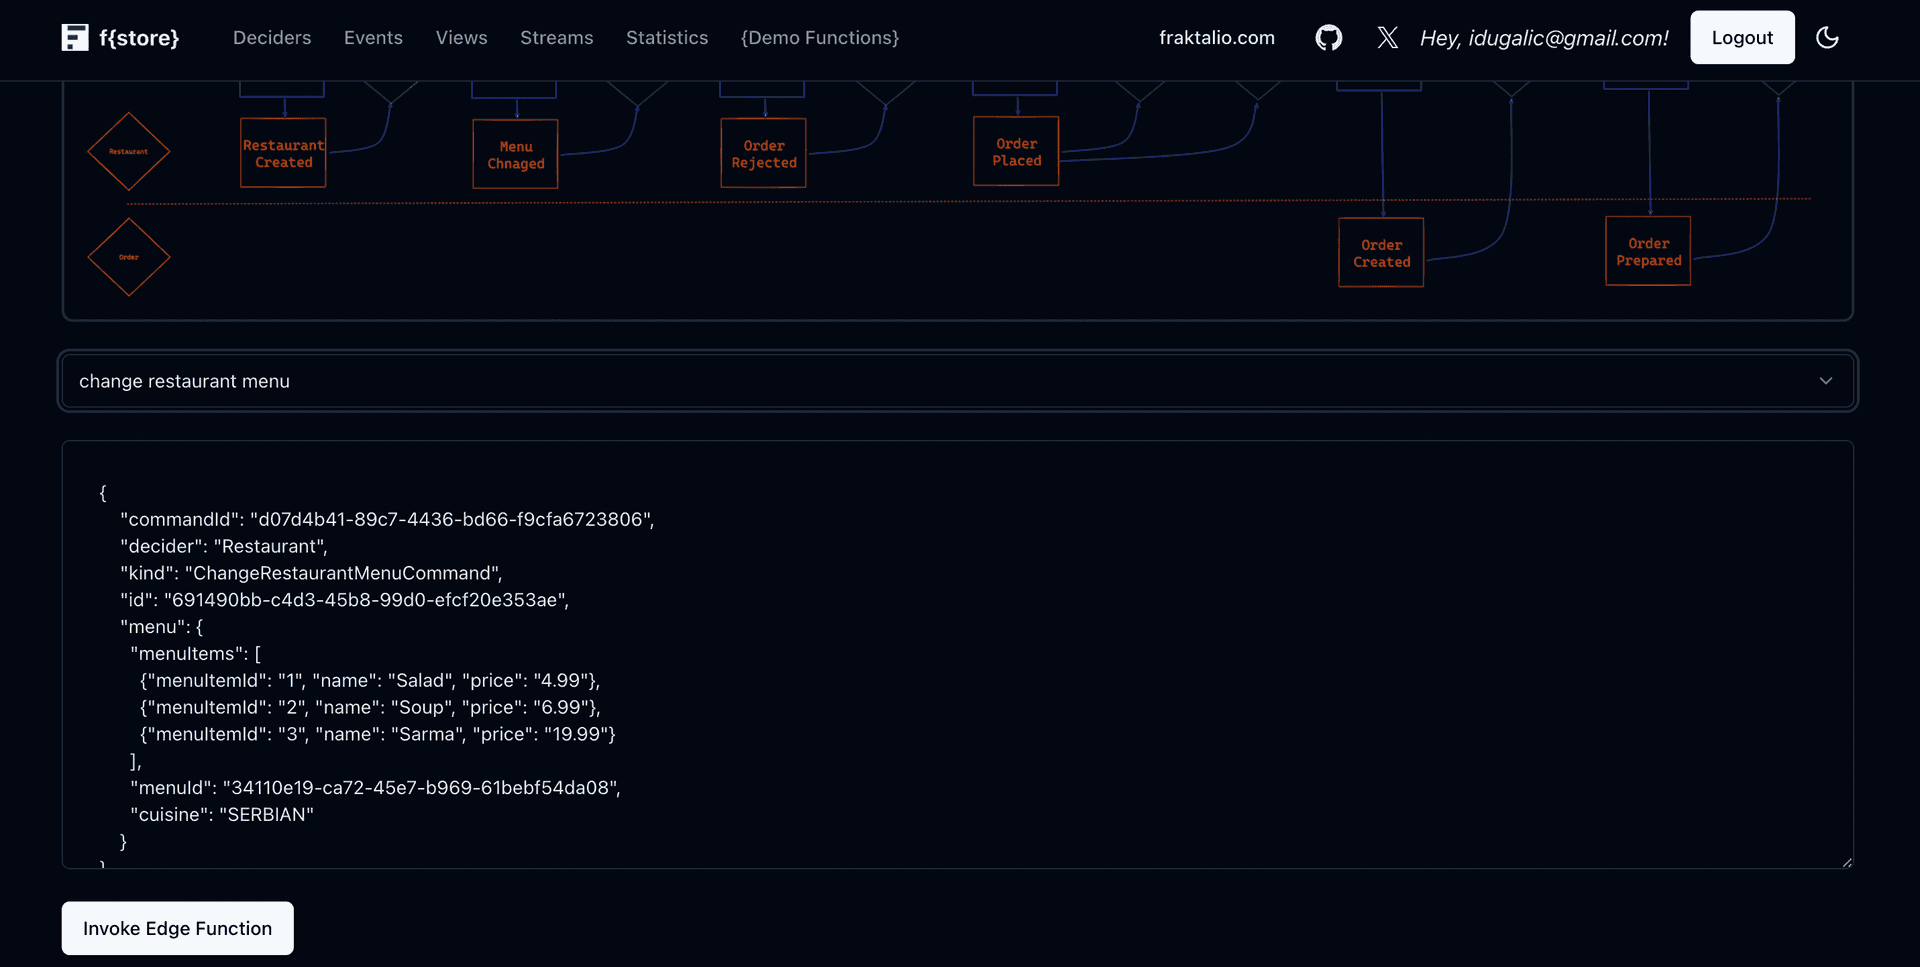Viewport: 1920px width, 967px height.
Task: Select the Order Created event box
Action: (x=1381, y=252)
